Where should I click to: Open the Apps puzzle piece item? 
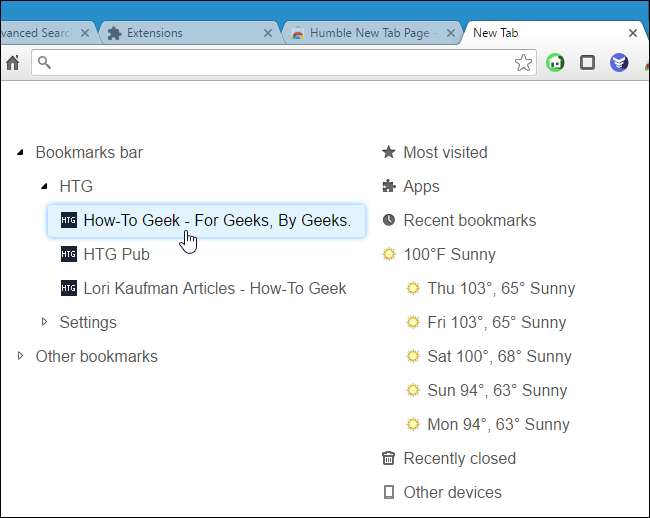pyautogui.click(x=420, y=187)
